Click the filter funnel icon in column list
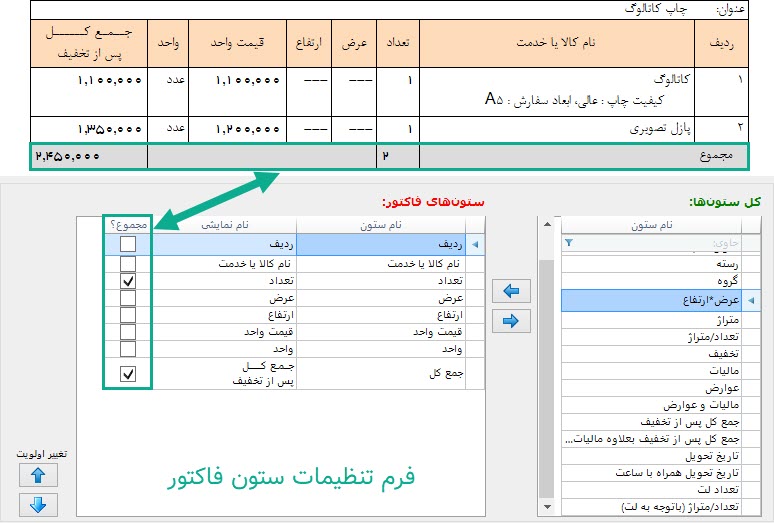The height and width of the screenshot is (523, 774). (x=570, y=243)
